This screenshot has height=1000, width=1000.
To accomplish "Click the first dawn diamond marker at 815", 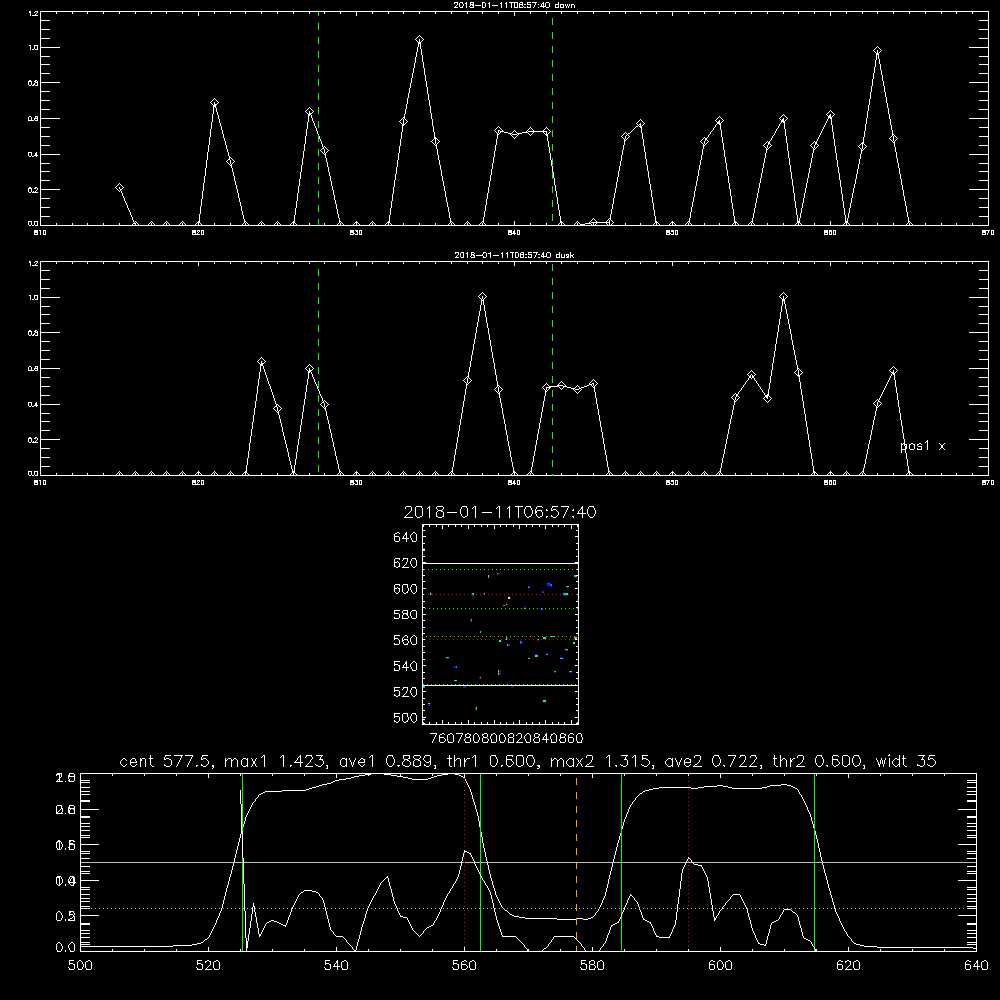I will pyautogui.click(x=119, y=188).
